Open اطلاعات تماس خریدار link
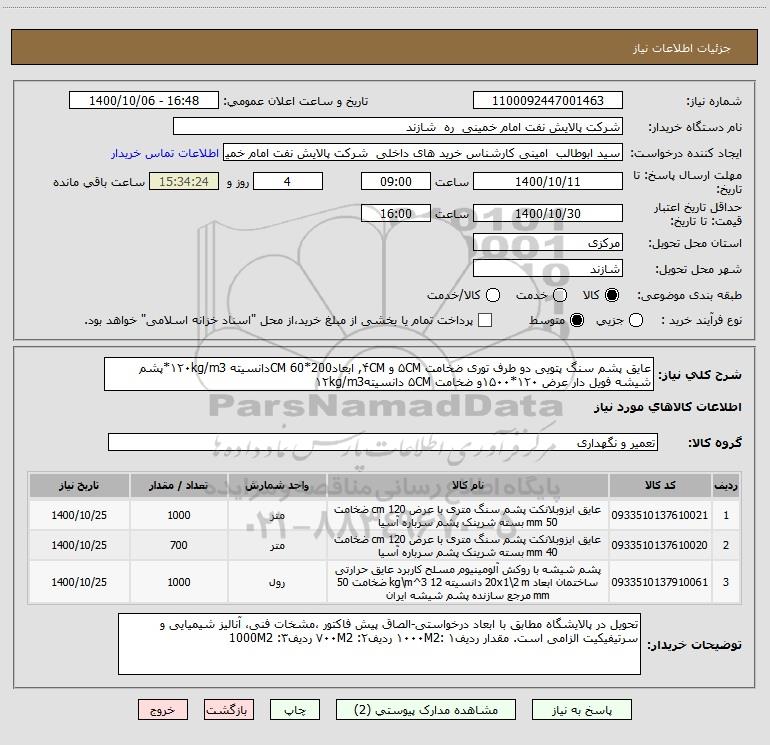Screen dimensions: 770x745 pos(165,153)
